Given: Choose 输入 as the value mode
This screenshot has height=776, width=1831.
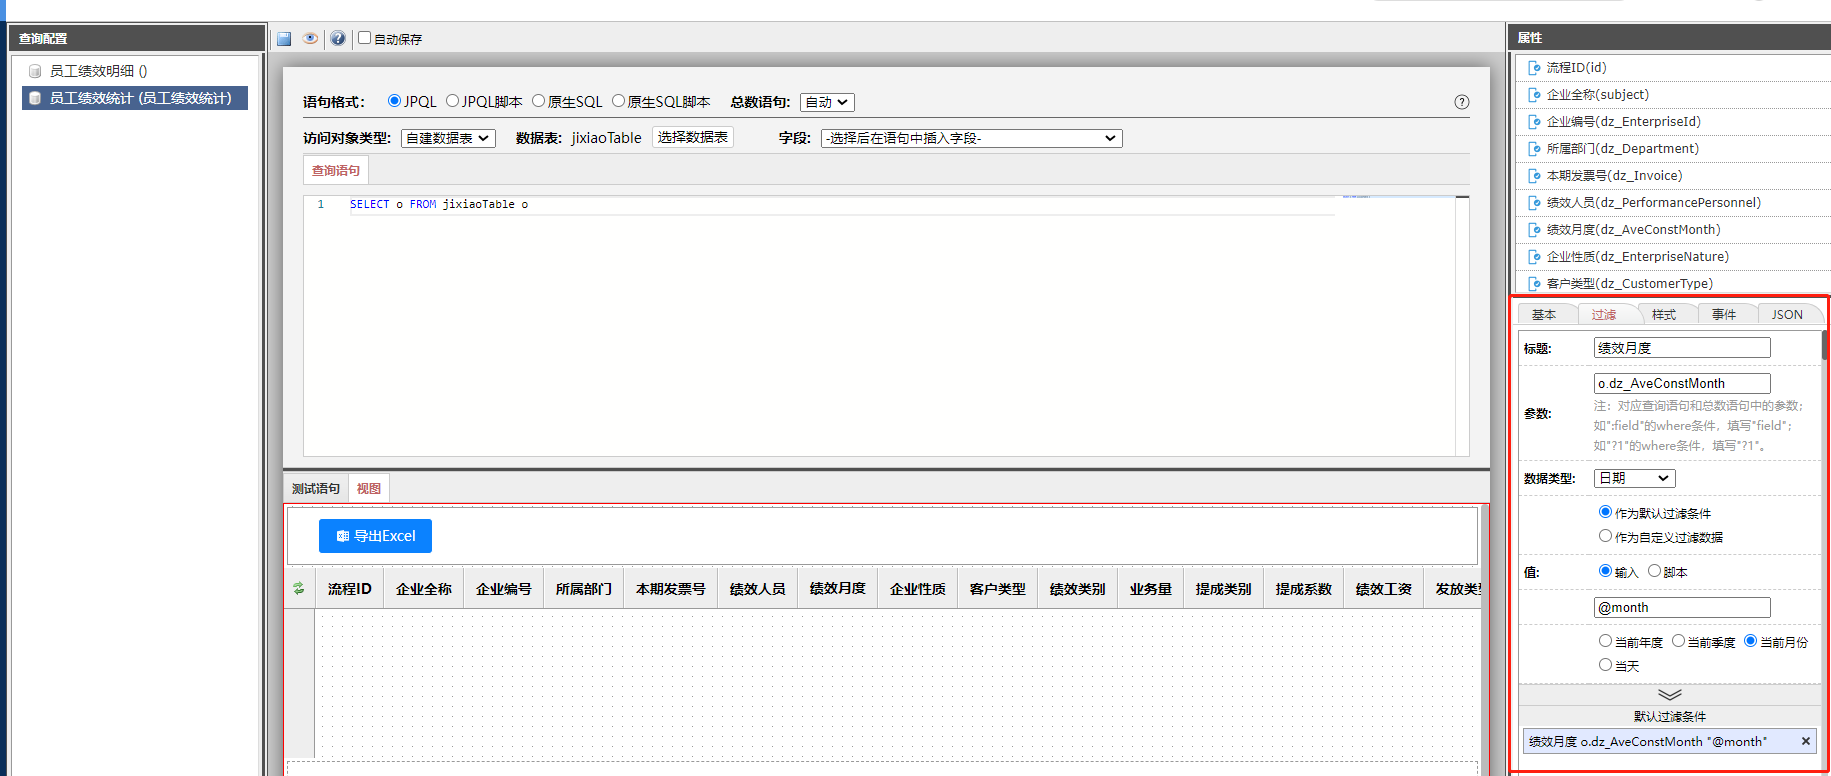Looking at the screenshot, I should 1605,571.
